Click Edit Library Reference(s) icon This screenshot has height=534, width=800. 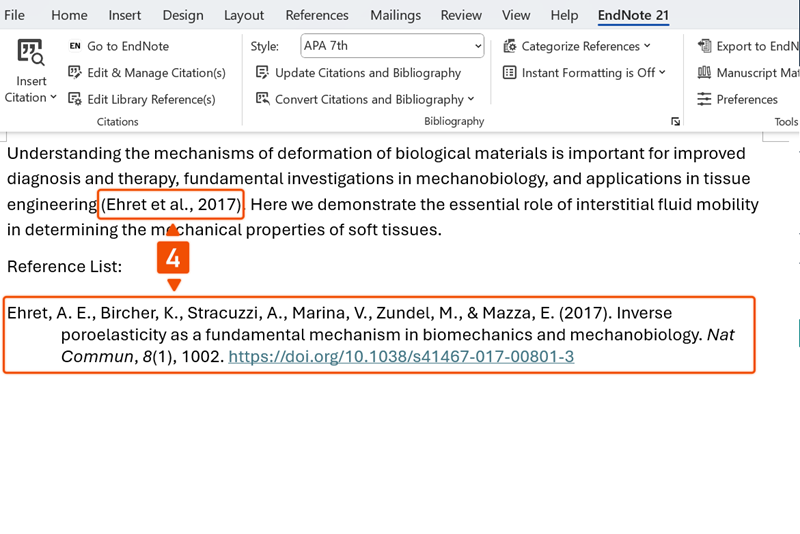click(75, 99)
